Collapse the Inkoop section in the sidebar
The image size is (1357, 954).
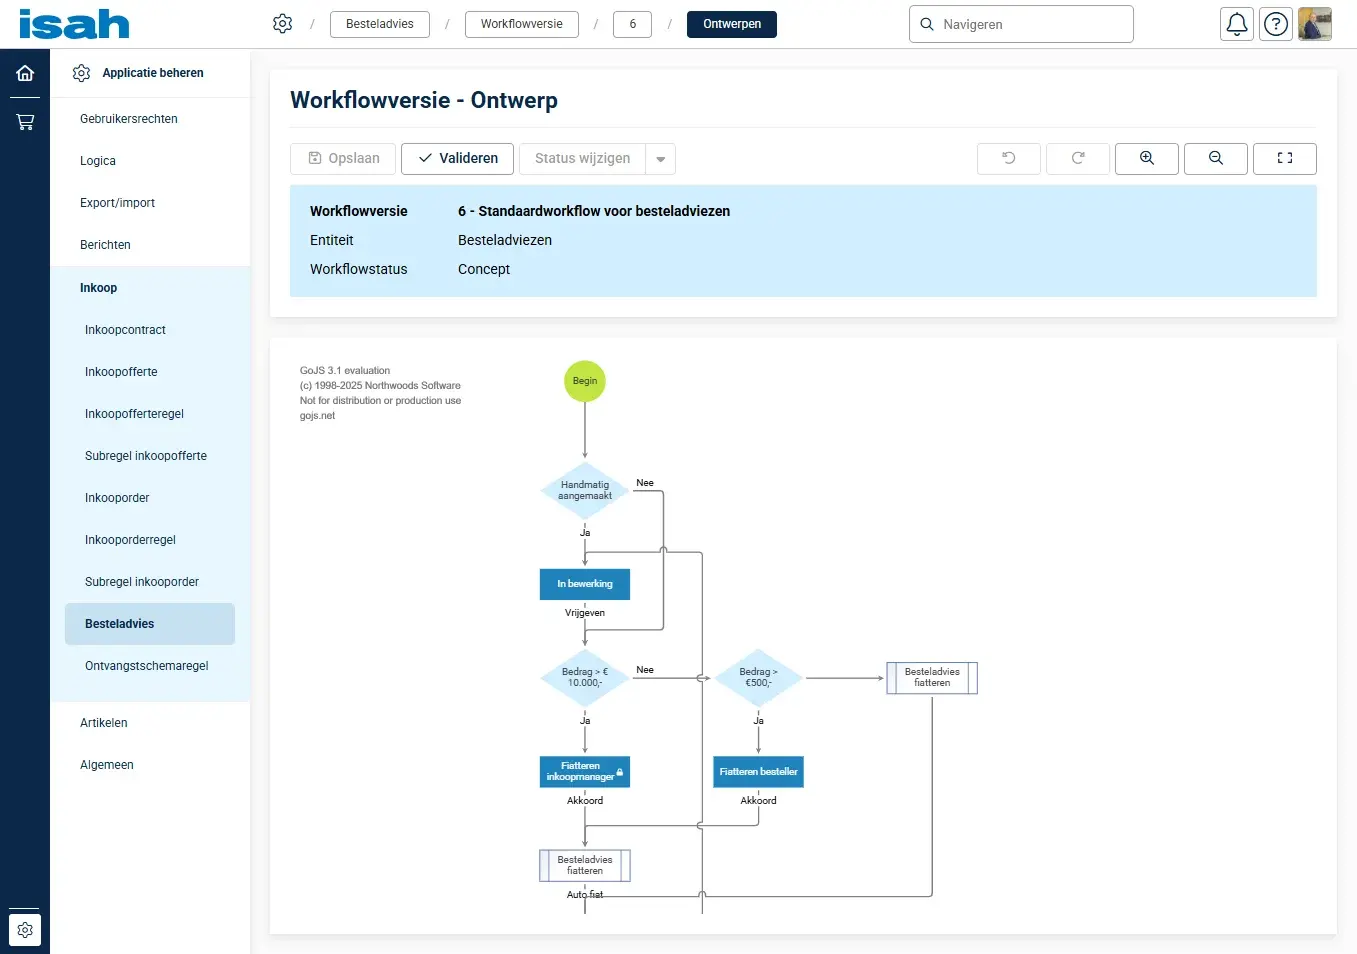tap(99, 288)
